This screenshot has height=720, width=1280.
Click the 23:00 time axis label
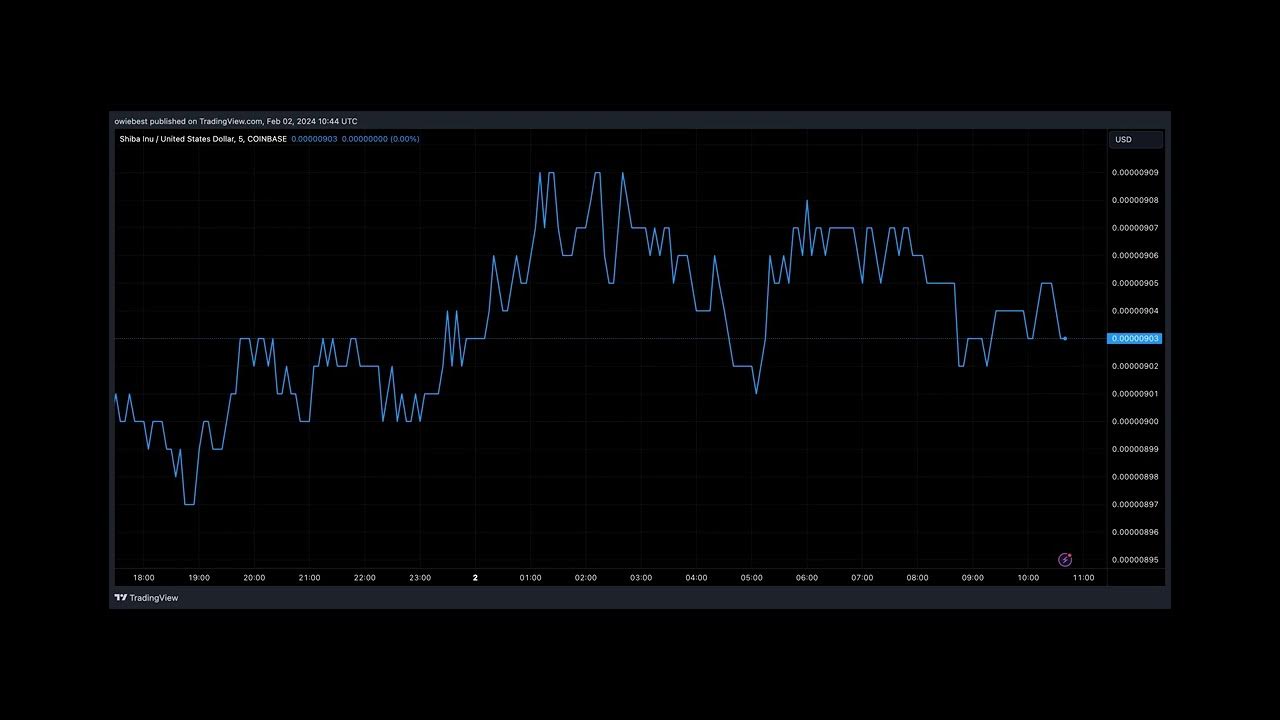(x=420, y=578)
